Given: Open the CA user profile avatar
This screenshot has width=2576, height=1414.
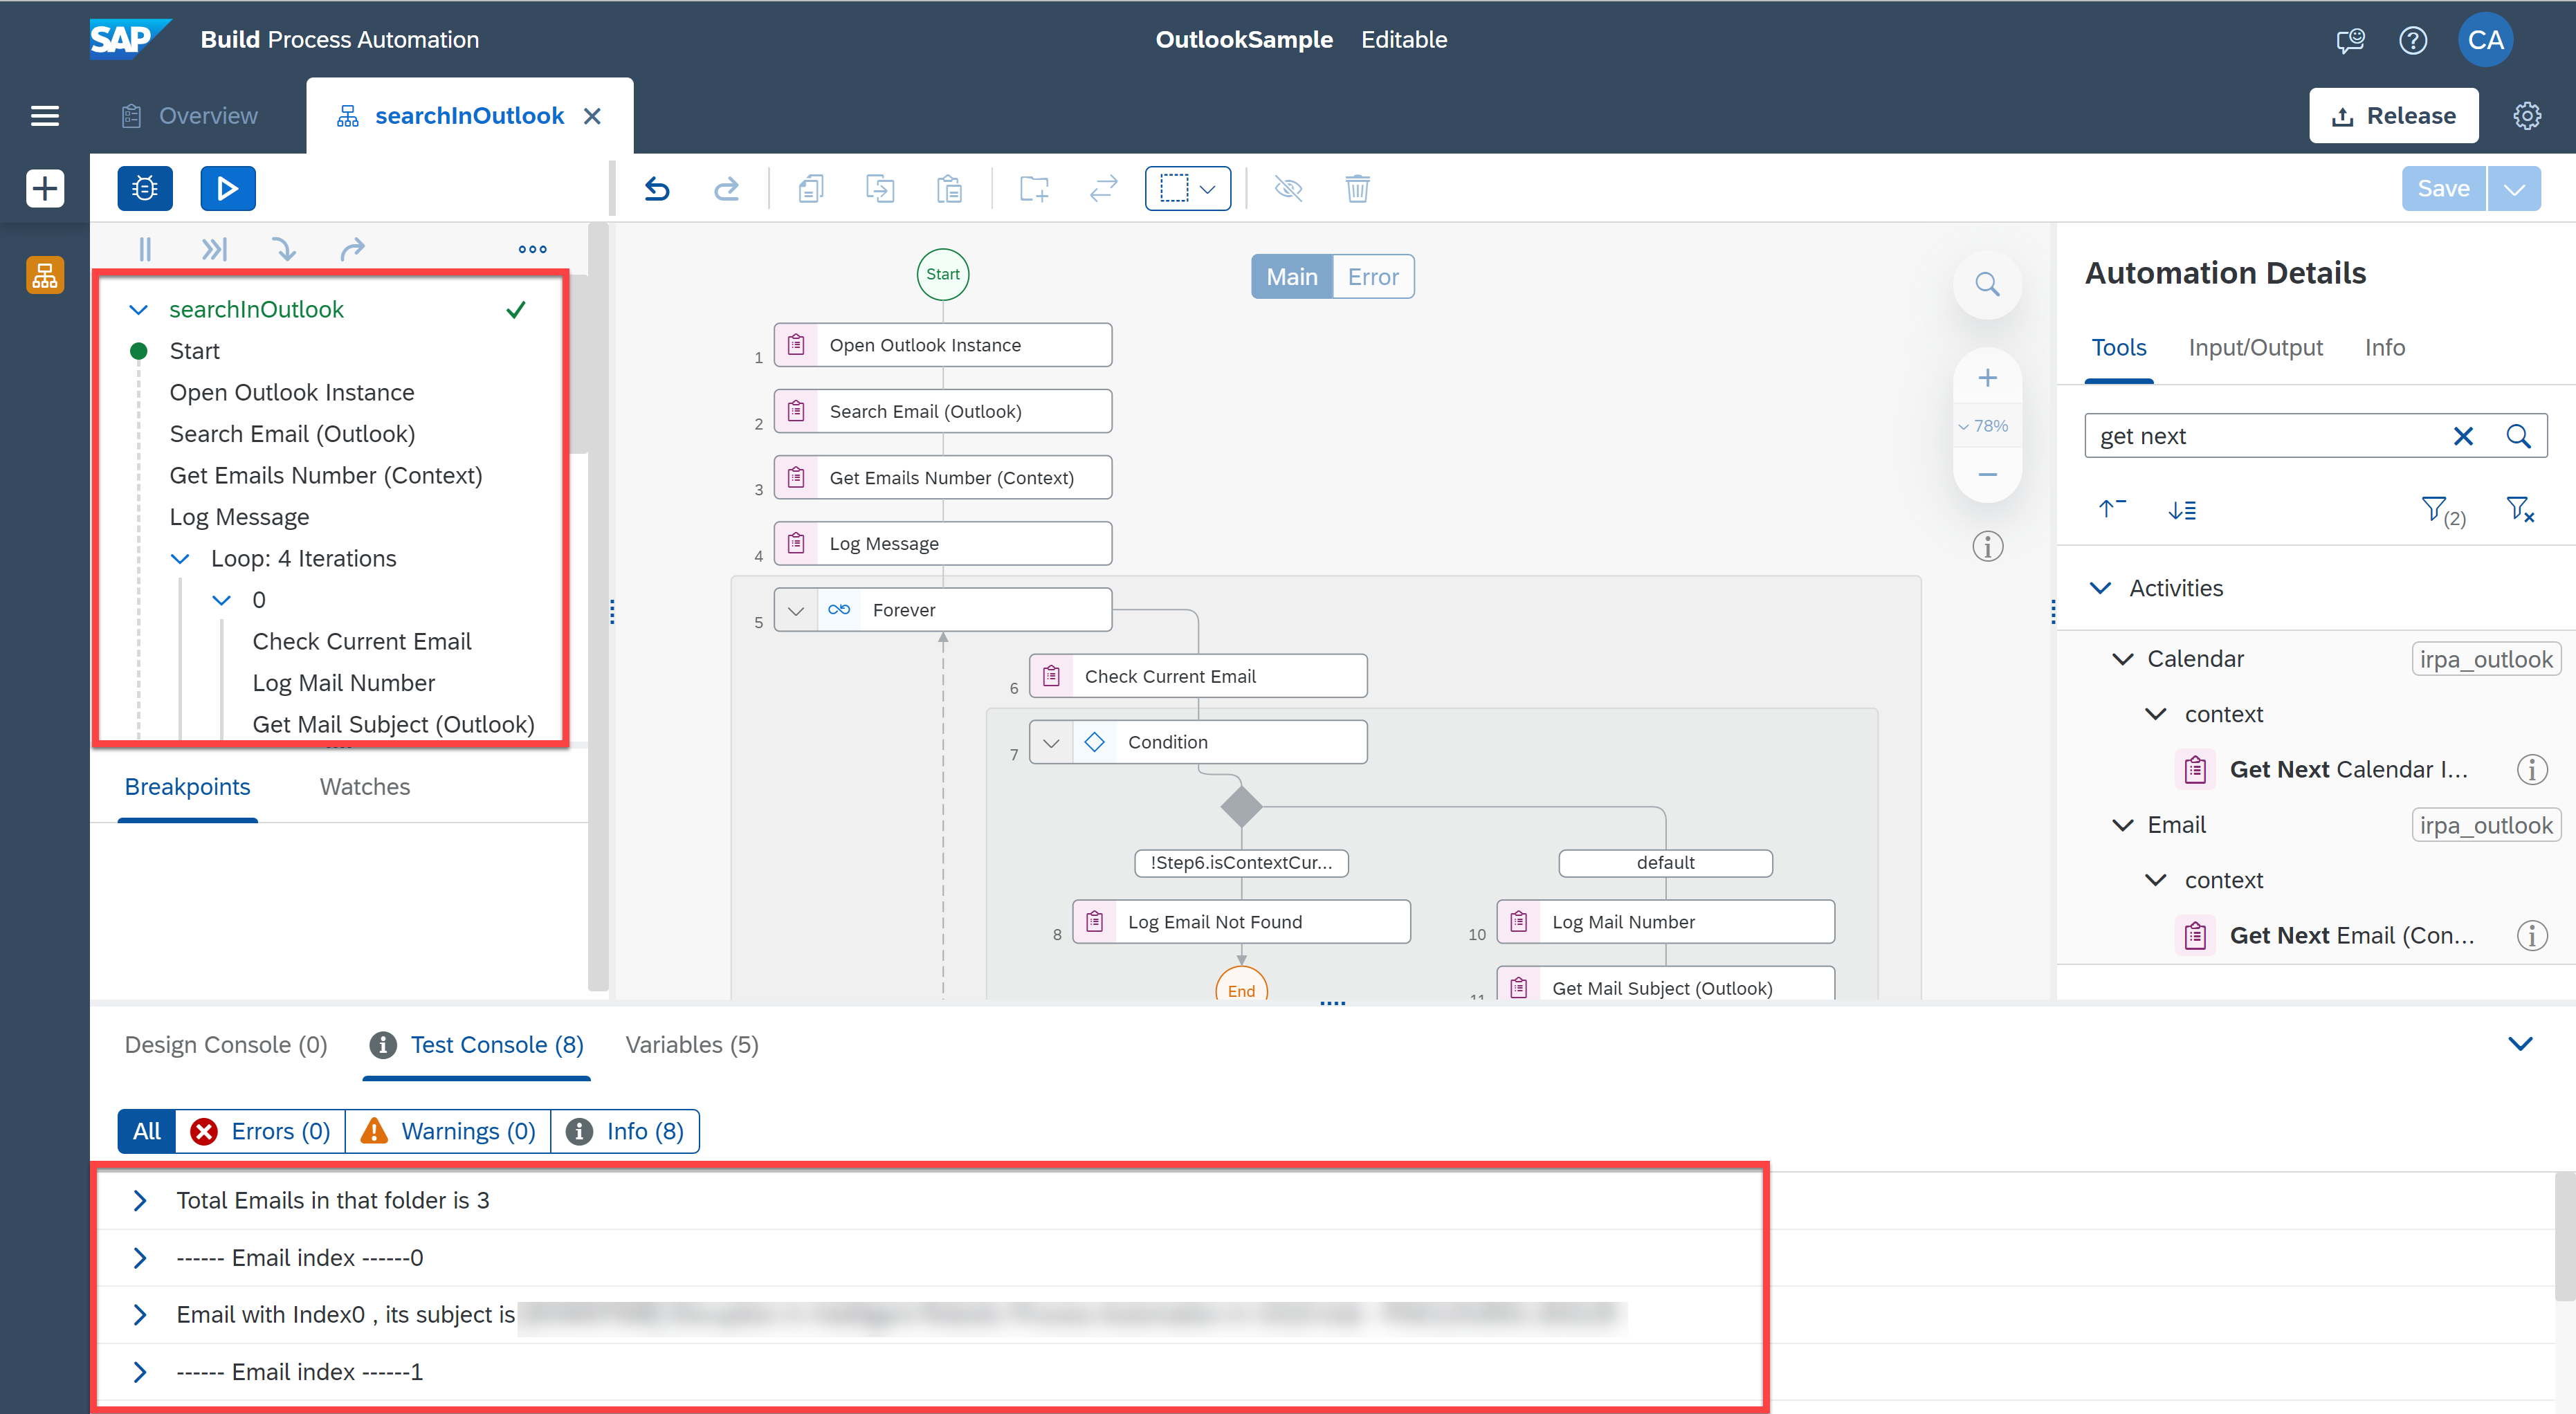Looking at the screenshot, I should [2485, 40].
